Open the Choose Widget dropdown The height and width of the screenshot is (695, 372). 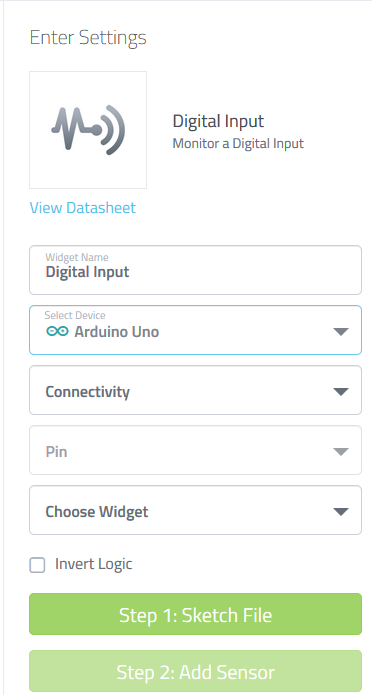[x=196, y=510]
